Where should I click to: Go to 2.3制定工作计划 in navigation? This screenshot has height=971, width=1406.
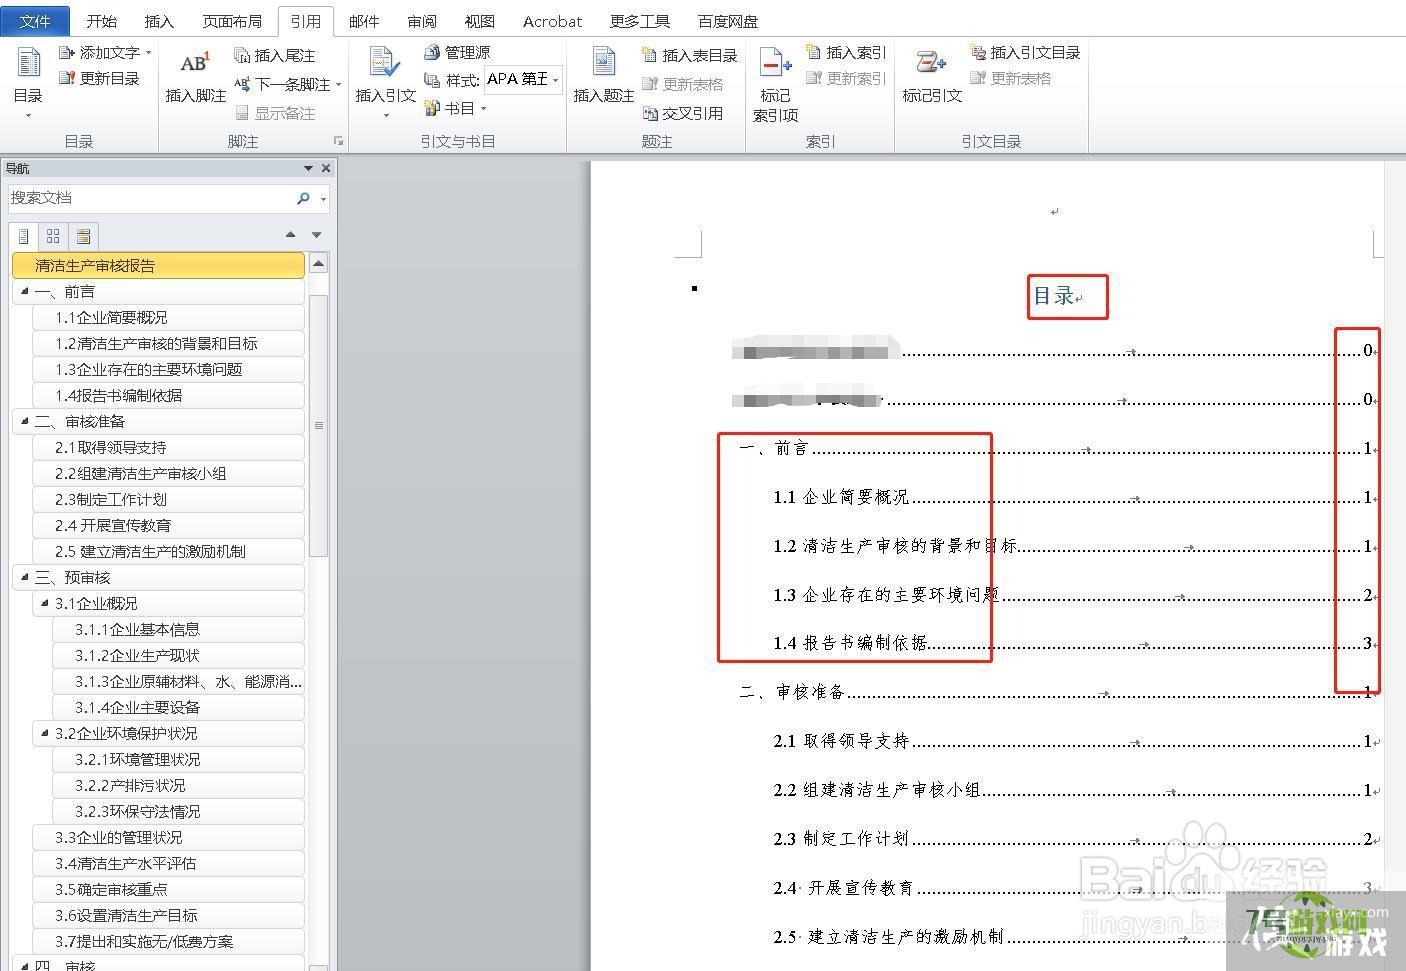coord(167,499)
